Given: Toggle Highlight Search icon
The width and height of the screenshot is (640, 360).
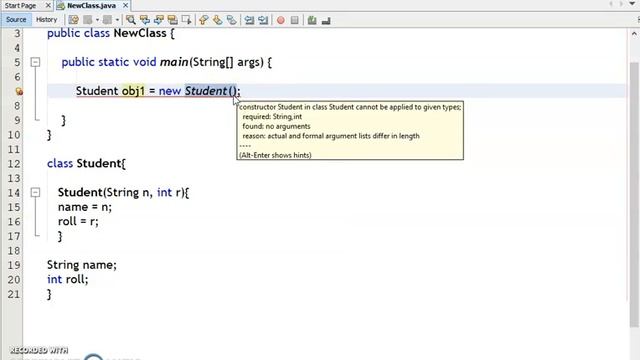Looking at the screenshot, I should [172, 20].
